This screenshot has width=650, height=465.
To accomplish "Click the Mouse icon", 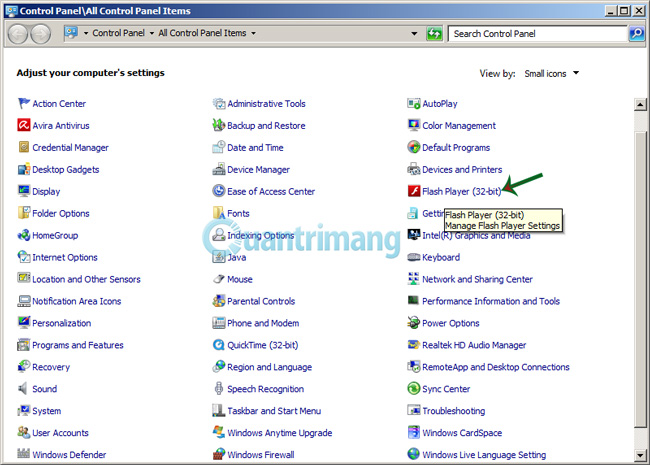I will click(218, 279).
